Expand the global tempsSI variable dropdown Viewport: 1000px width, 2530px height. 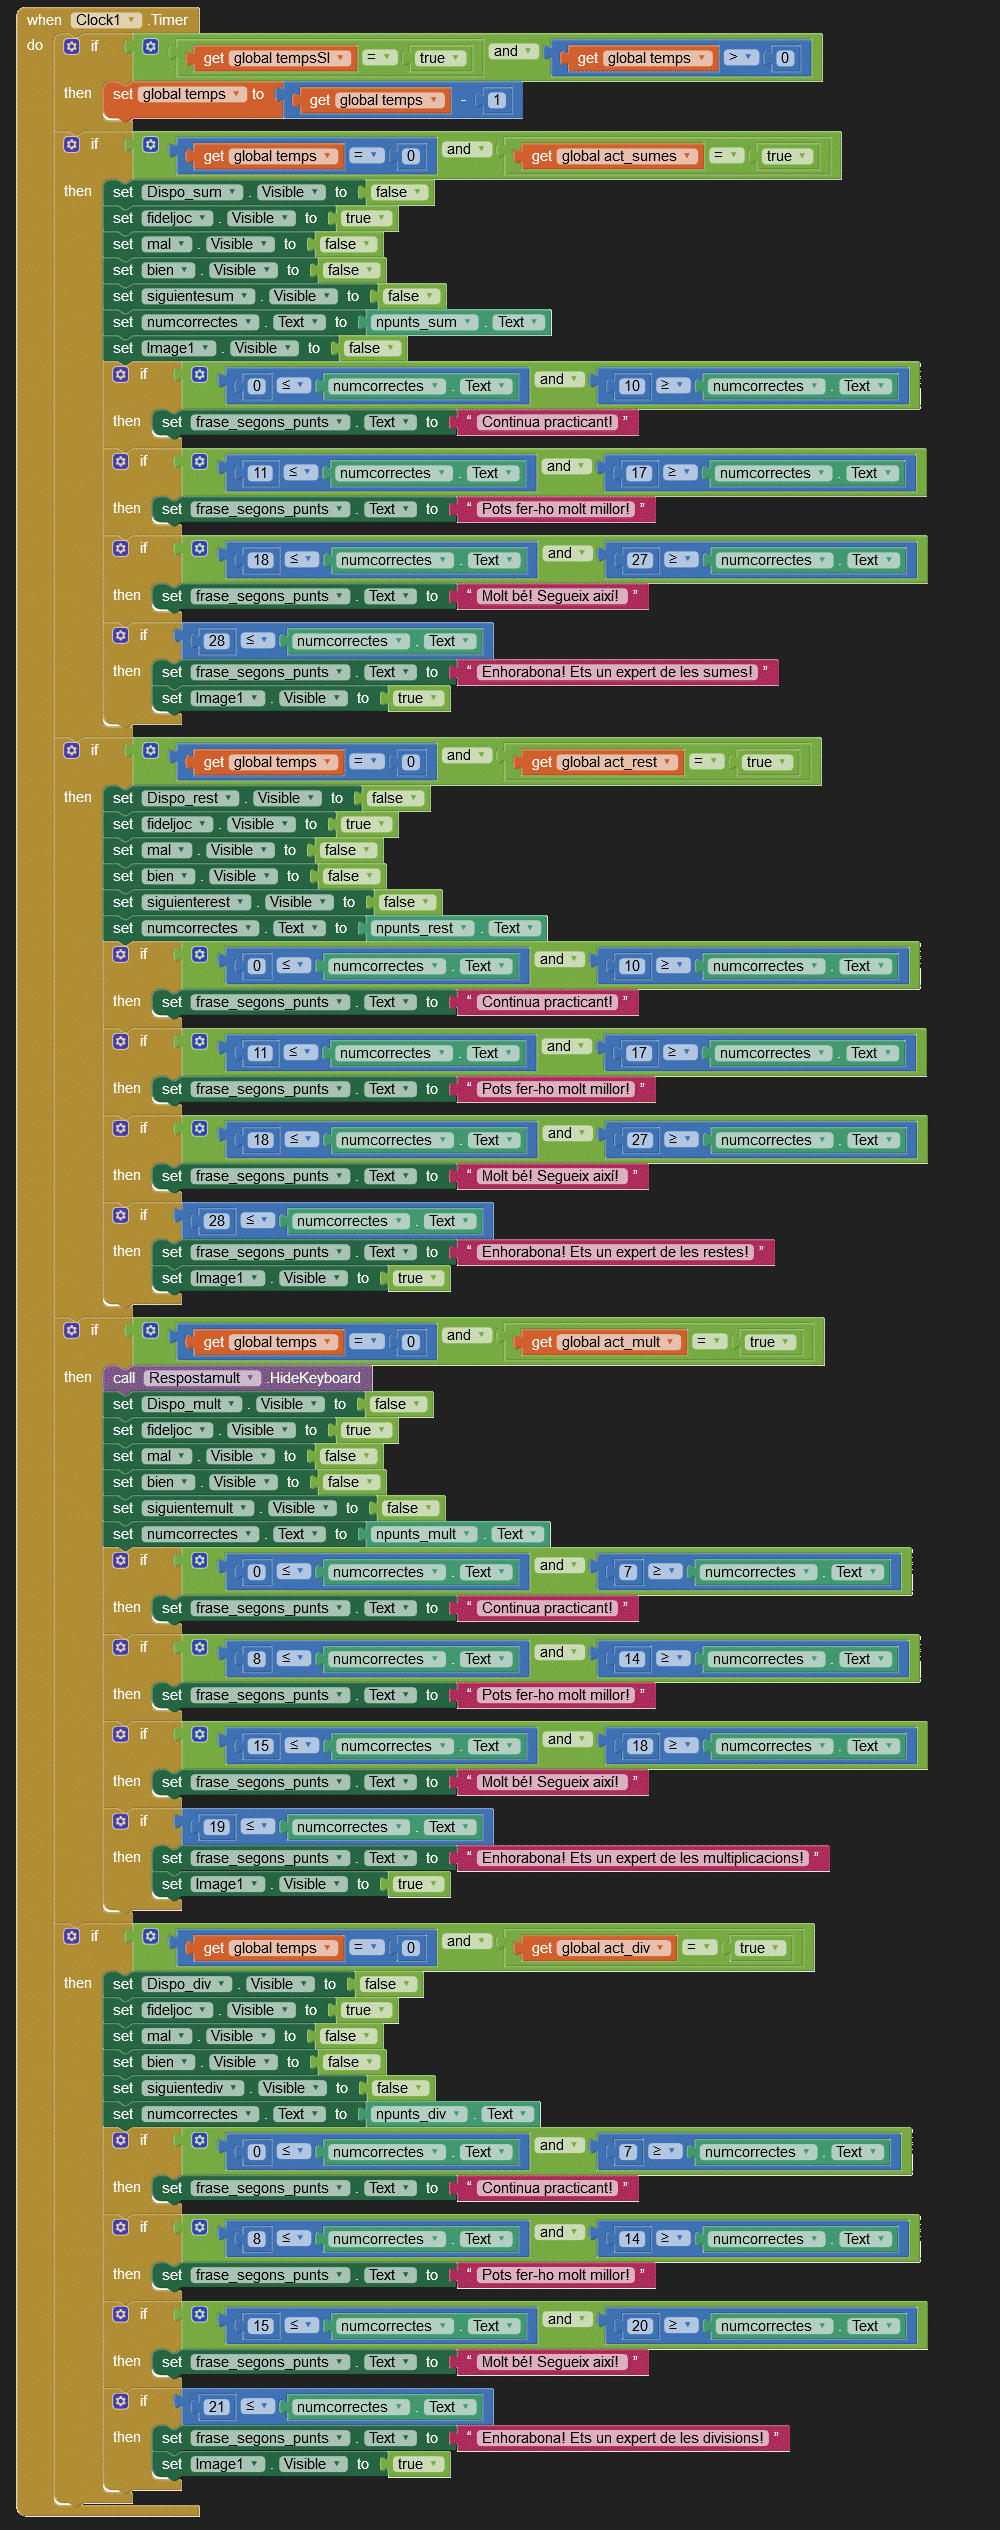tap(341, 58)
